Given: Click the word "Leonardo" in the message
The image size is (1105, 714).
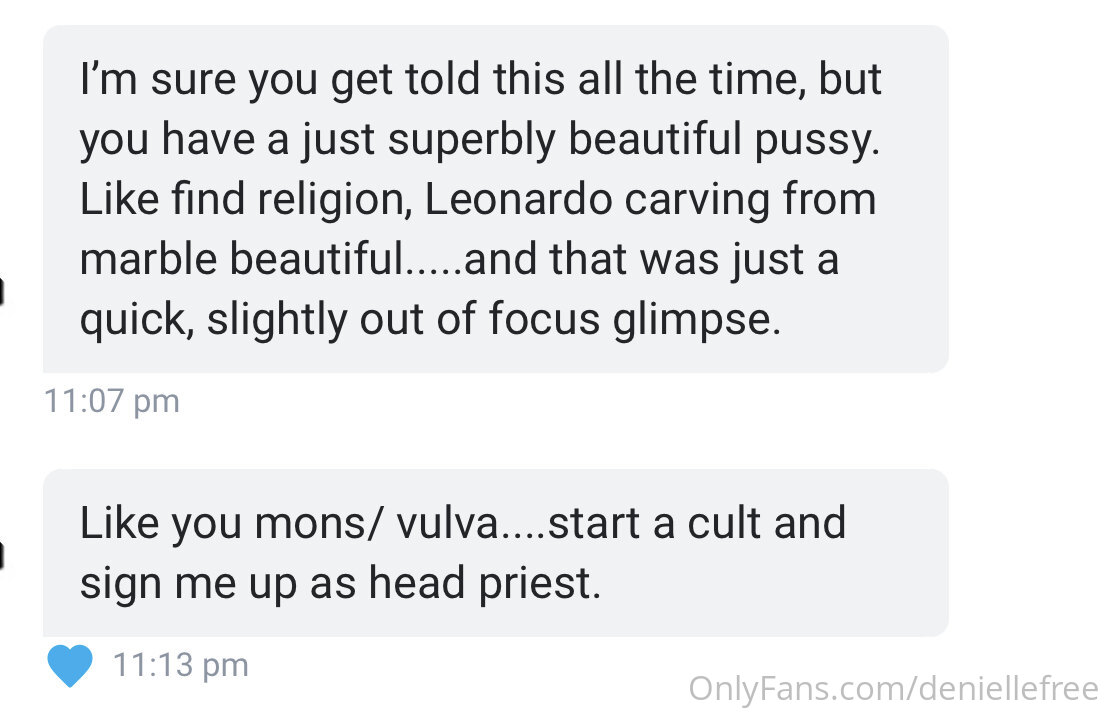Looking at the screenshot, I should pos(518,199).
